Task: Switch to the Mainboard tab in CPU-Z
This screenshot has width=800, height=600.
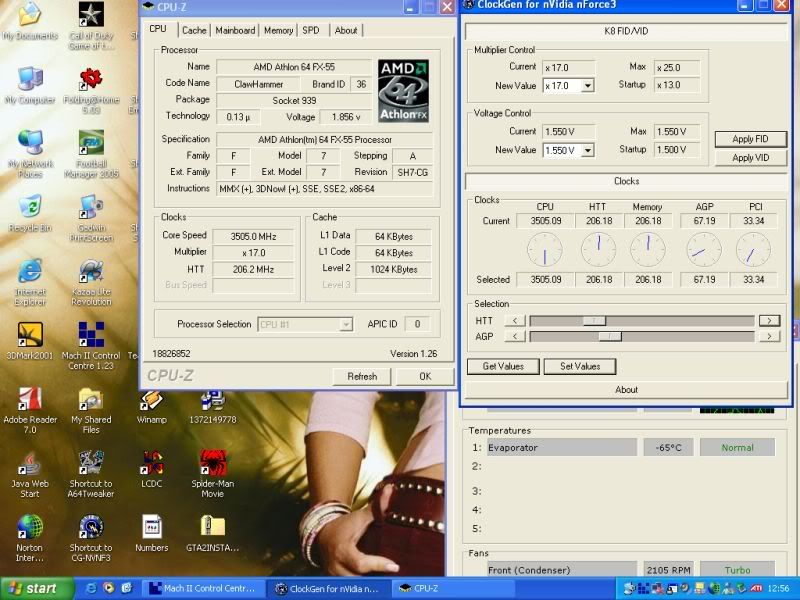Action: pos(235,31)
